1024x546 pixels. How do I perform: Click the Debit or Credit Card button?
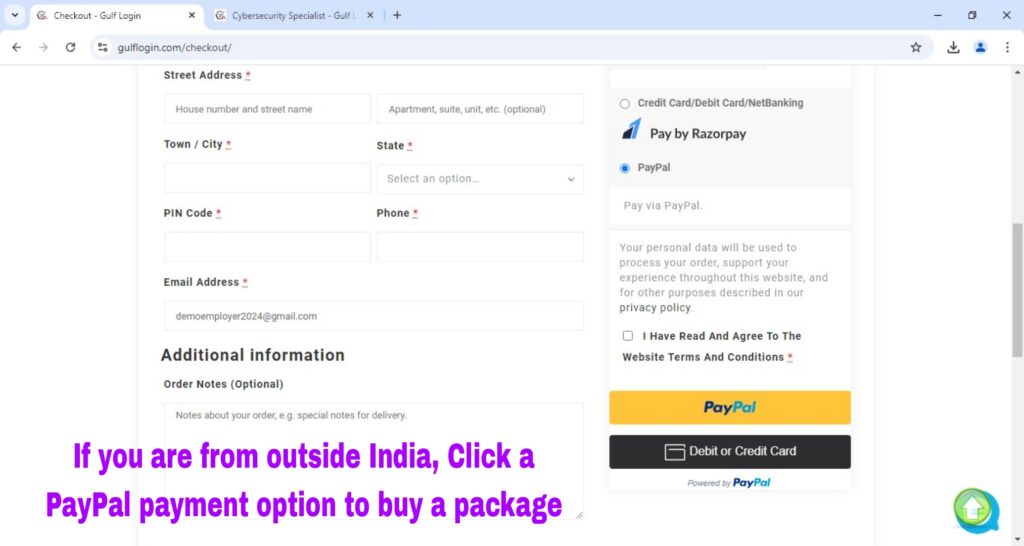click(730, 451)
